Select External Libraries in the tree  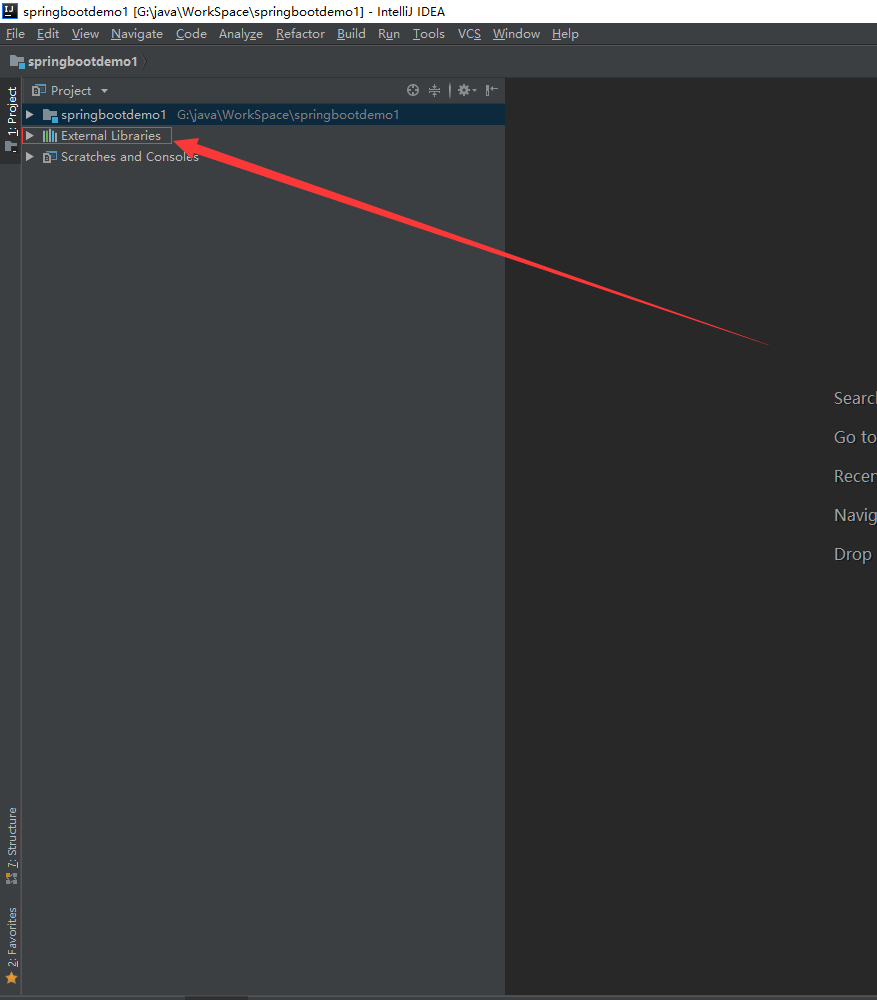110,136
